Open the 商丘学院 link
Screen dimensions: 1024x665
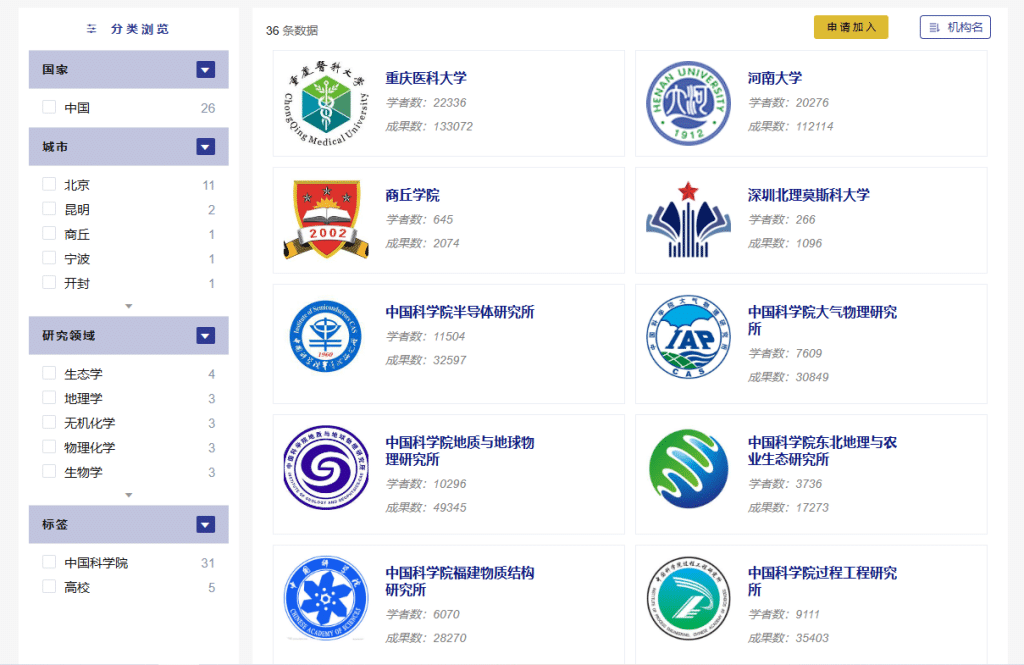[x=413, y=195]
